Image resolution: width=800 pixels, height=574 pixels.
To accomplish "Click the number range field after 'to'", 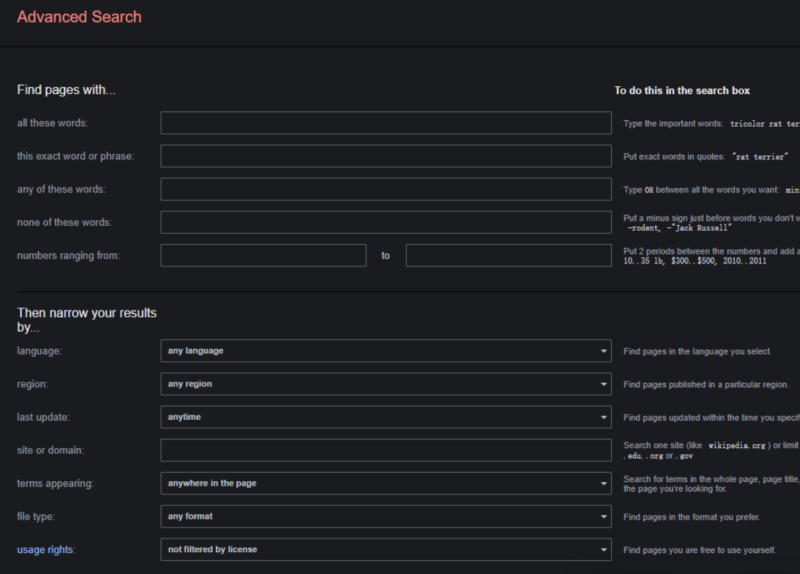I will (x=508, y=256).
